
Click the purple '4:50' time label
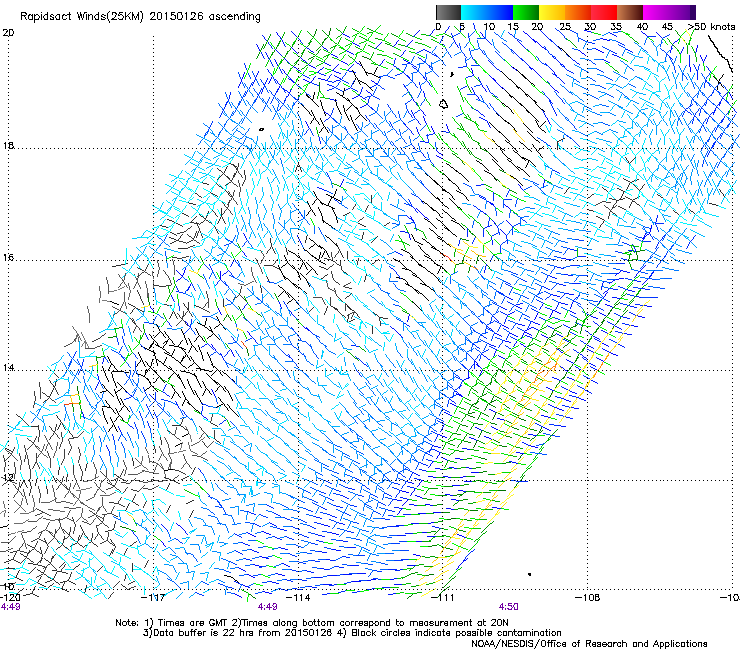(508, 607)
